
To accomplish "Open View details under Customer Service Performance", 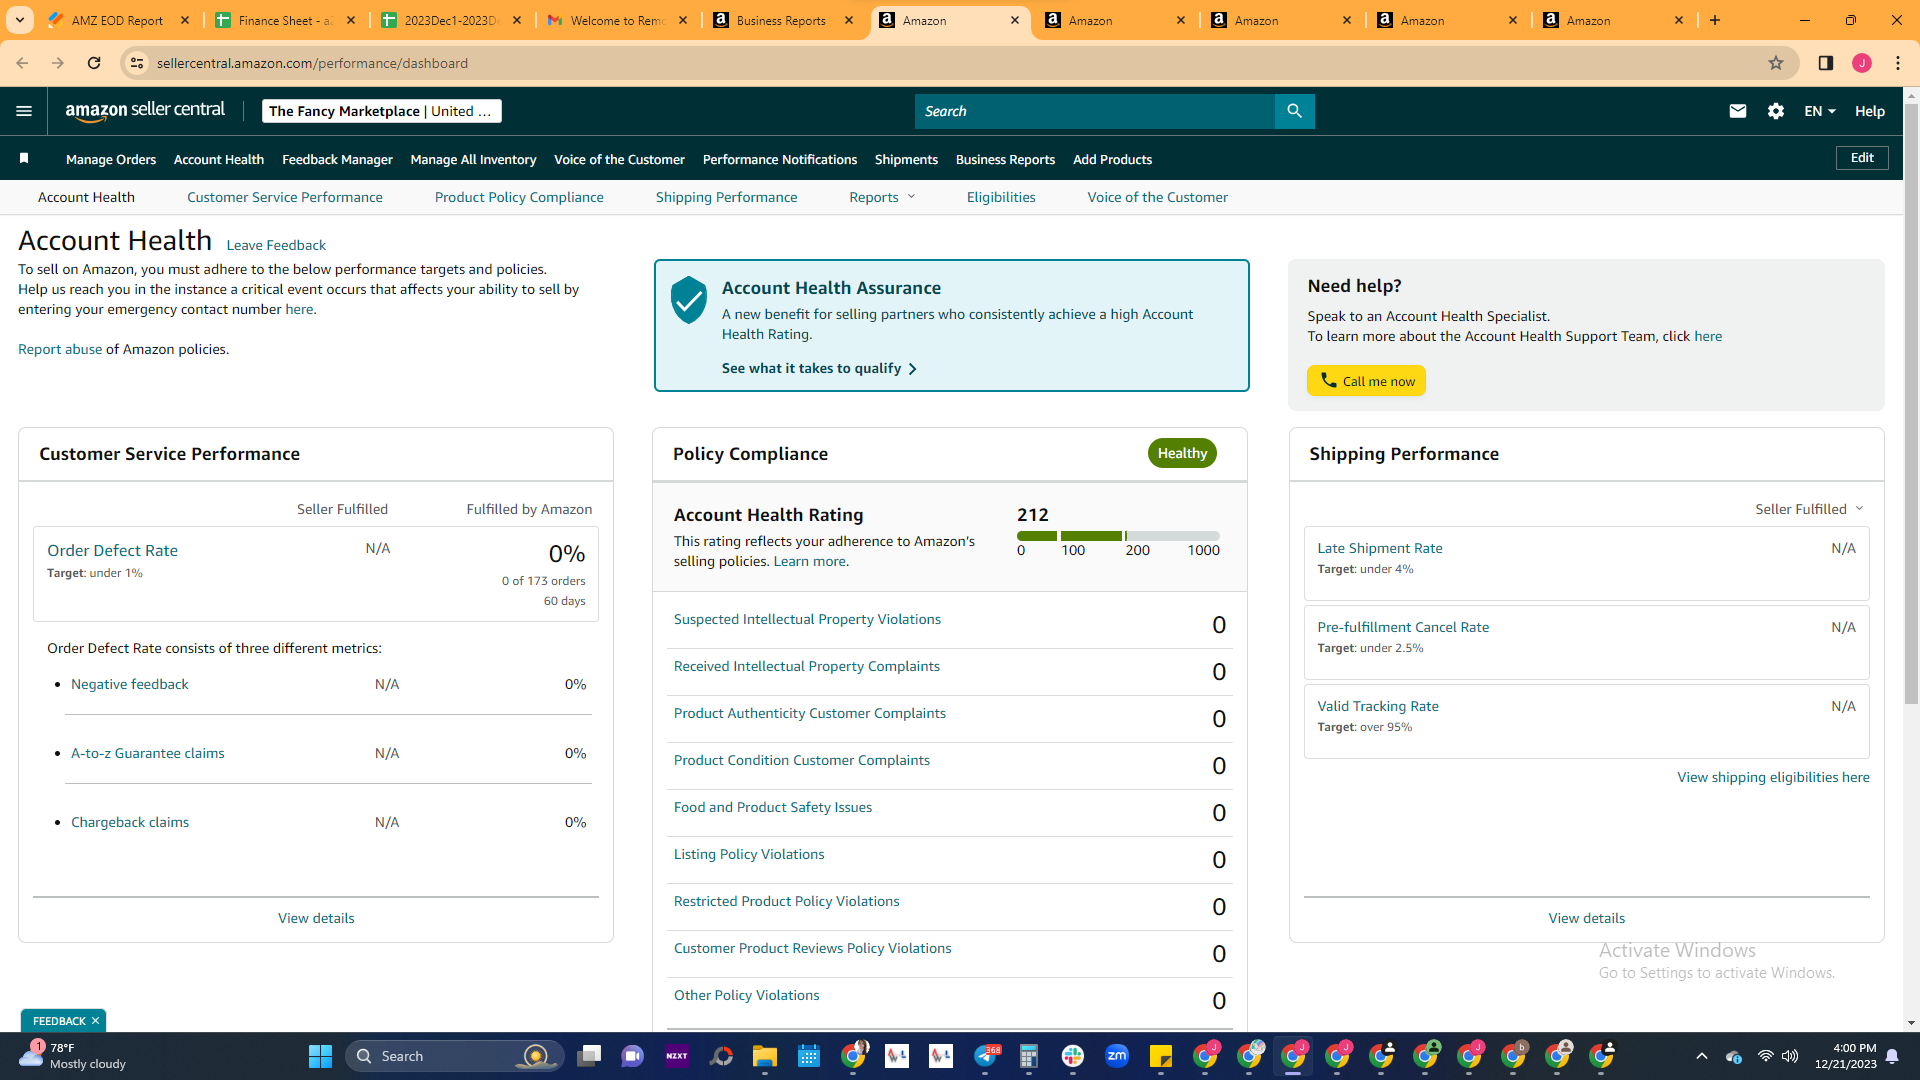I will coord(316,918).
